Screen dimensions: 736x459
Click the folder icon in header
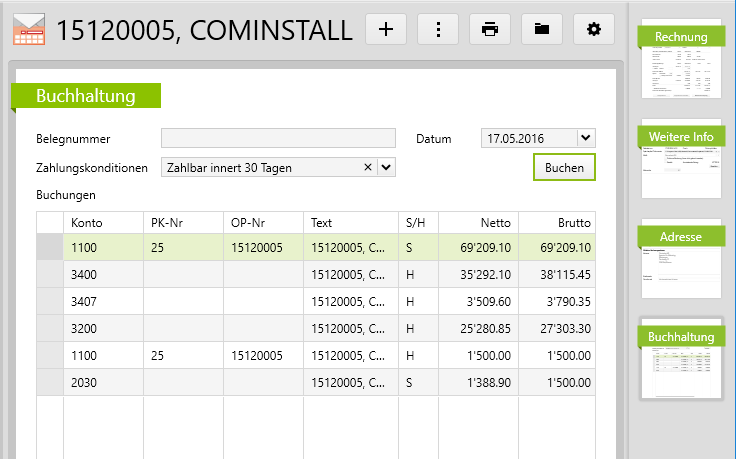point(542,29)
